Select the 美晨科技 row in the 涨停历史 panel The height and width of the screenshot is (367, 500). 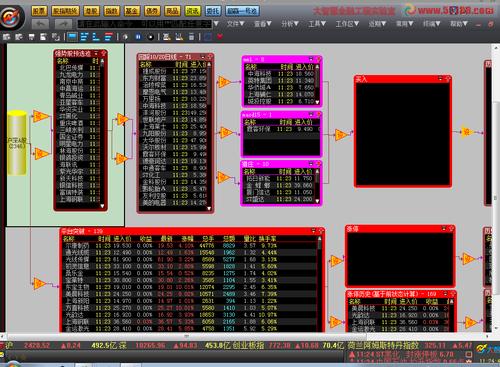coord(399,309)
